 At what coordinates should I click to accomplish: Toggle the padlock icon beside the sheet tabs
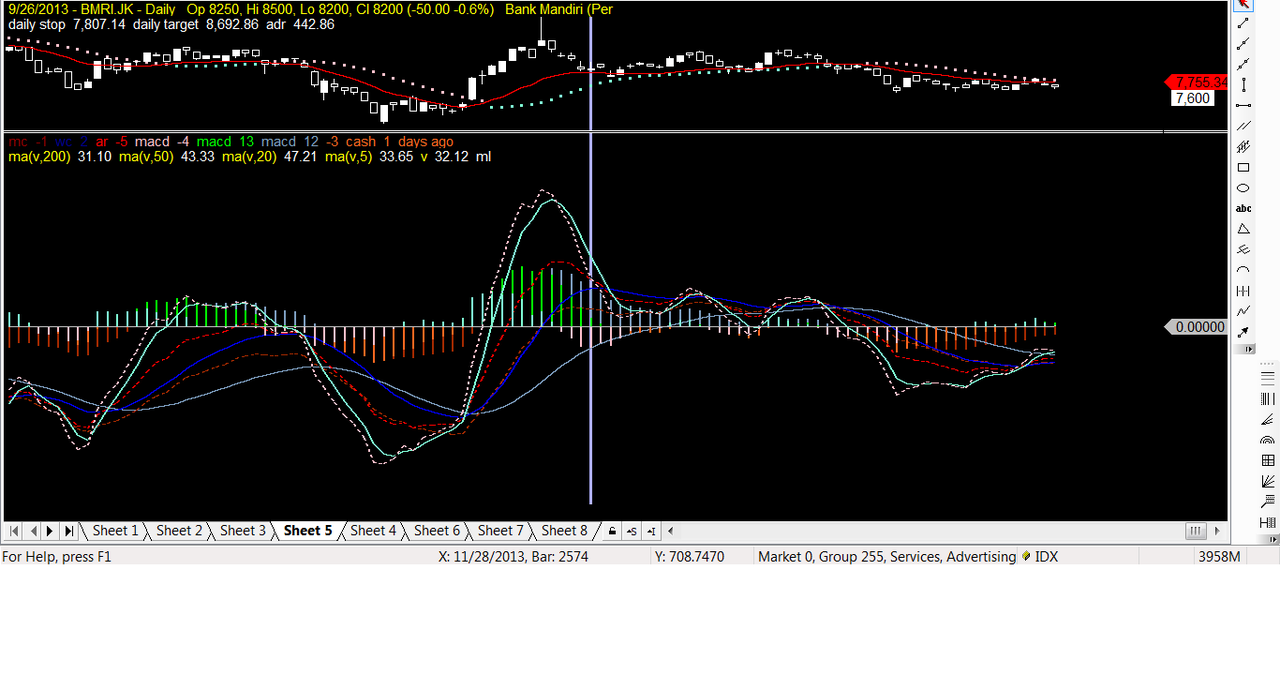click(611, 531)
